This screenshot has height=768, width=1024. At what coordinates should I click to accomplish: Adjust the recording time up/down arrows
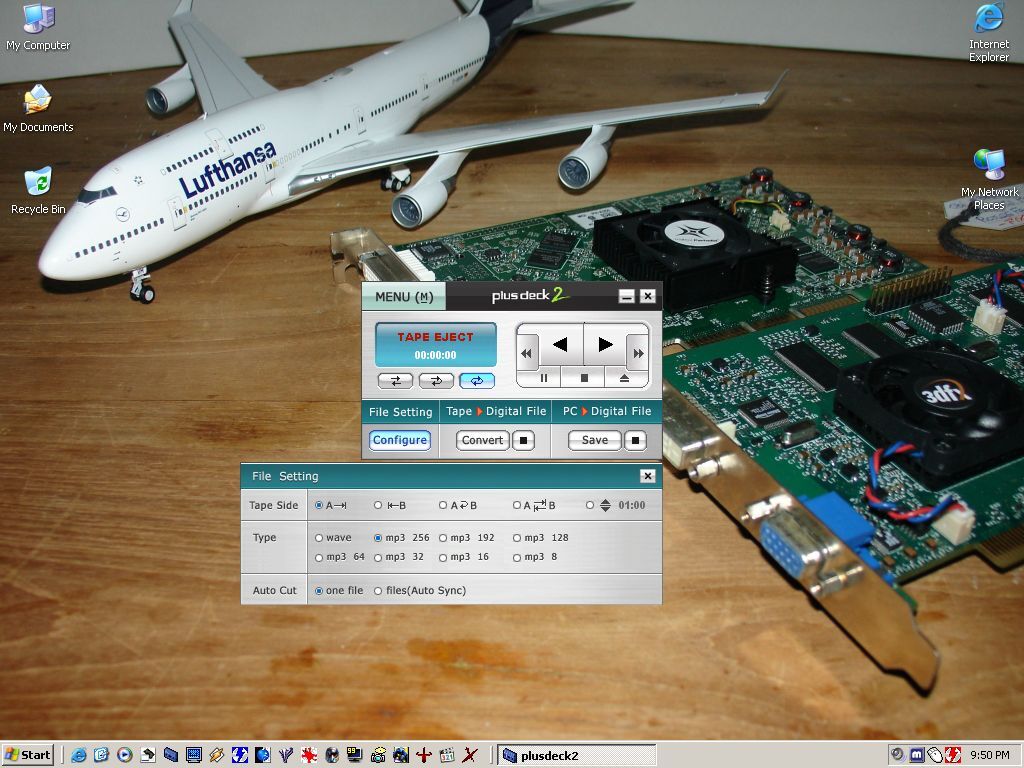[605, 505]
